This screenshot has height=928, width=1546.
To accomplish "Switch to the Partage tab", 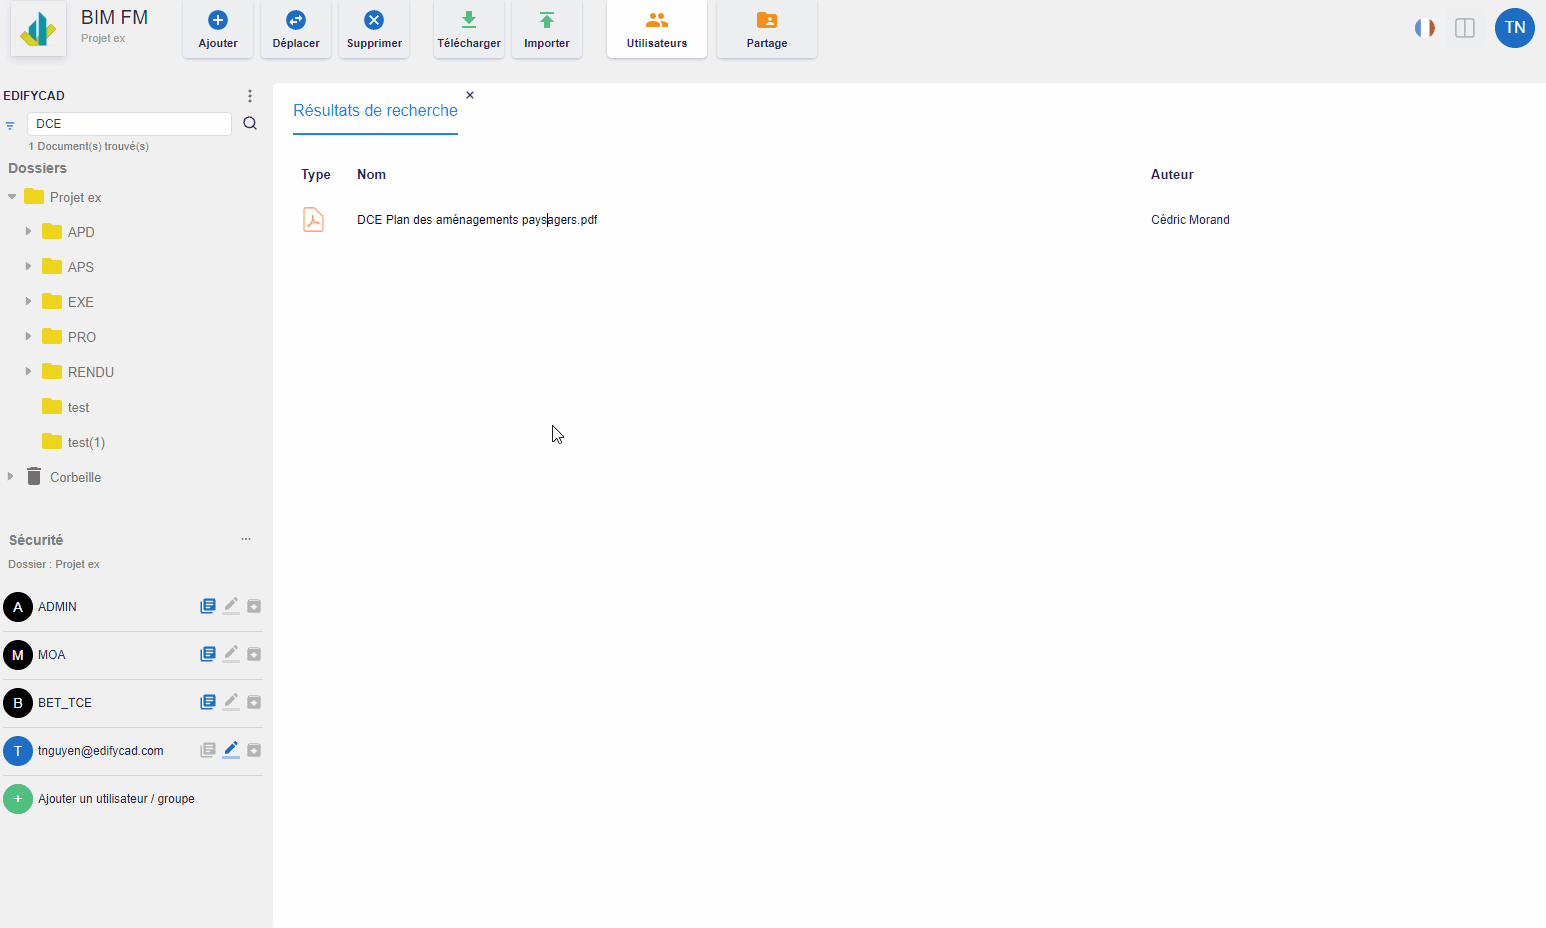I will point(767,30).
